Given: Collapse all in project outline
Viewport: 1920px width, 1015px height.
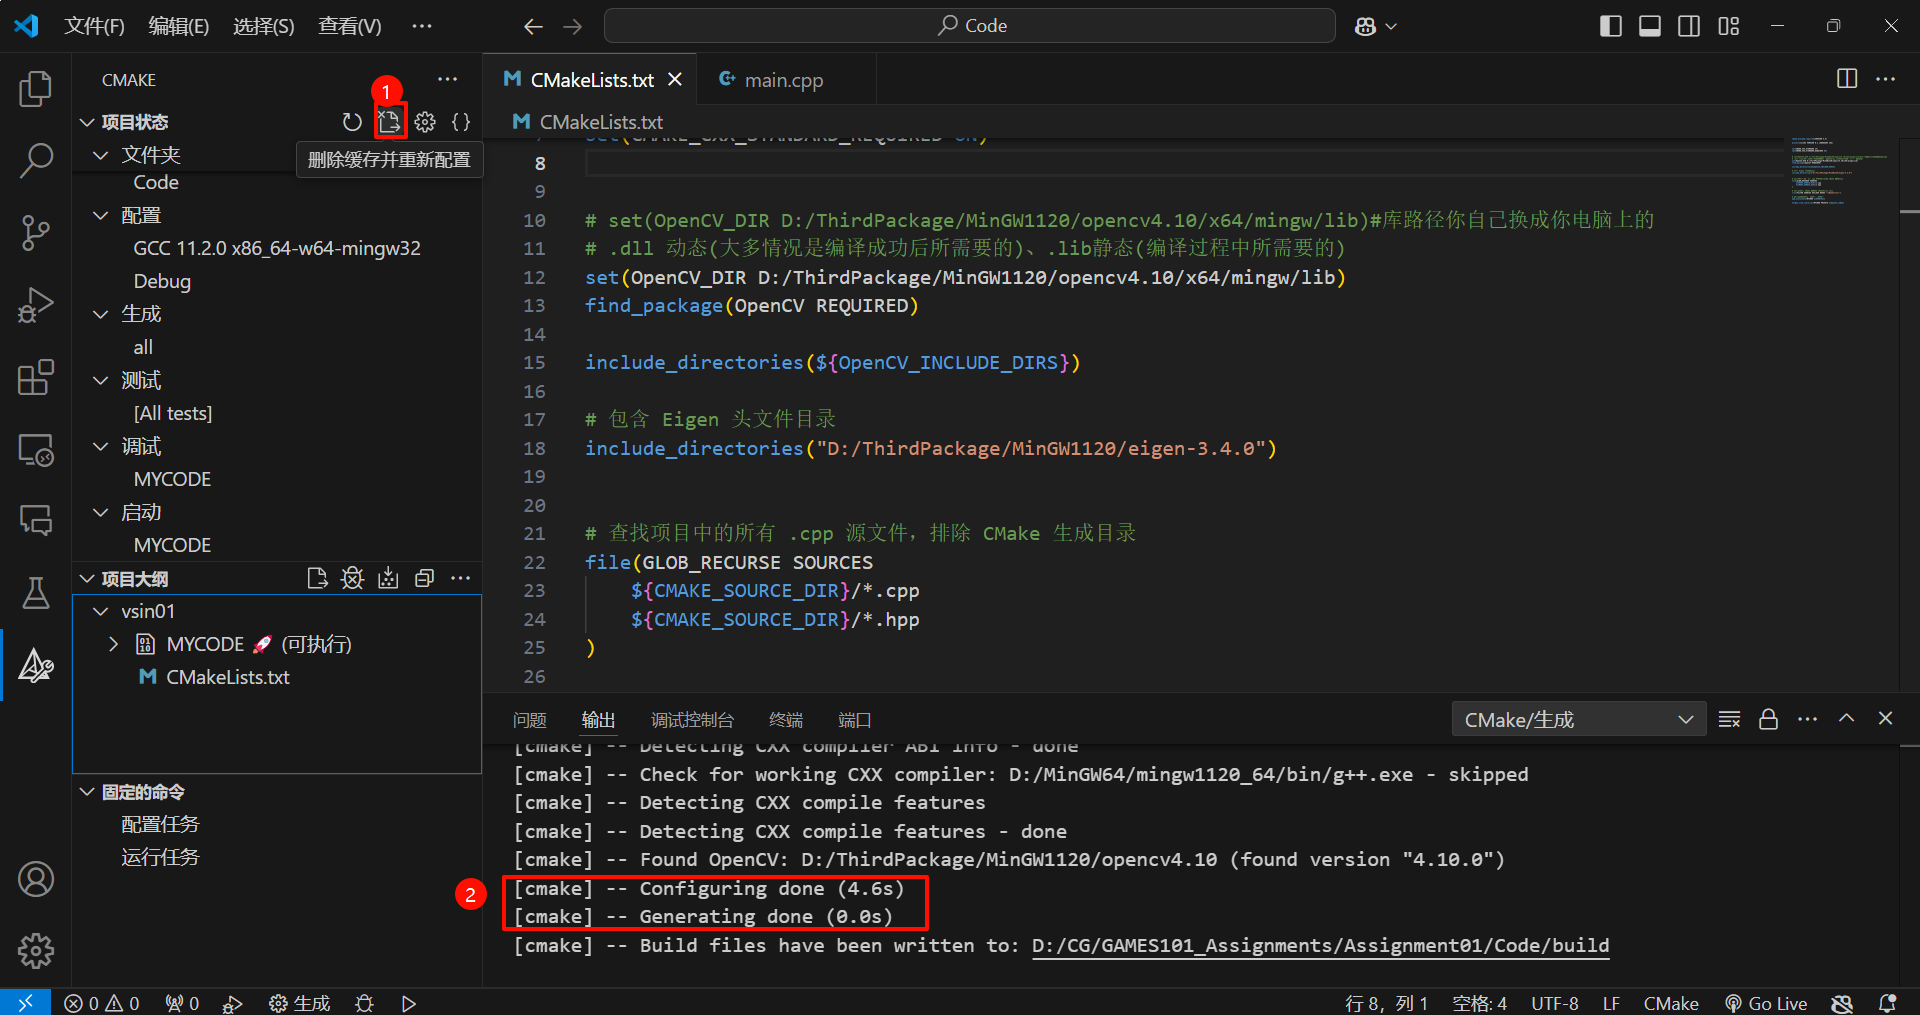Looking at the screenshot, I should click(424, 578).
